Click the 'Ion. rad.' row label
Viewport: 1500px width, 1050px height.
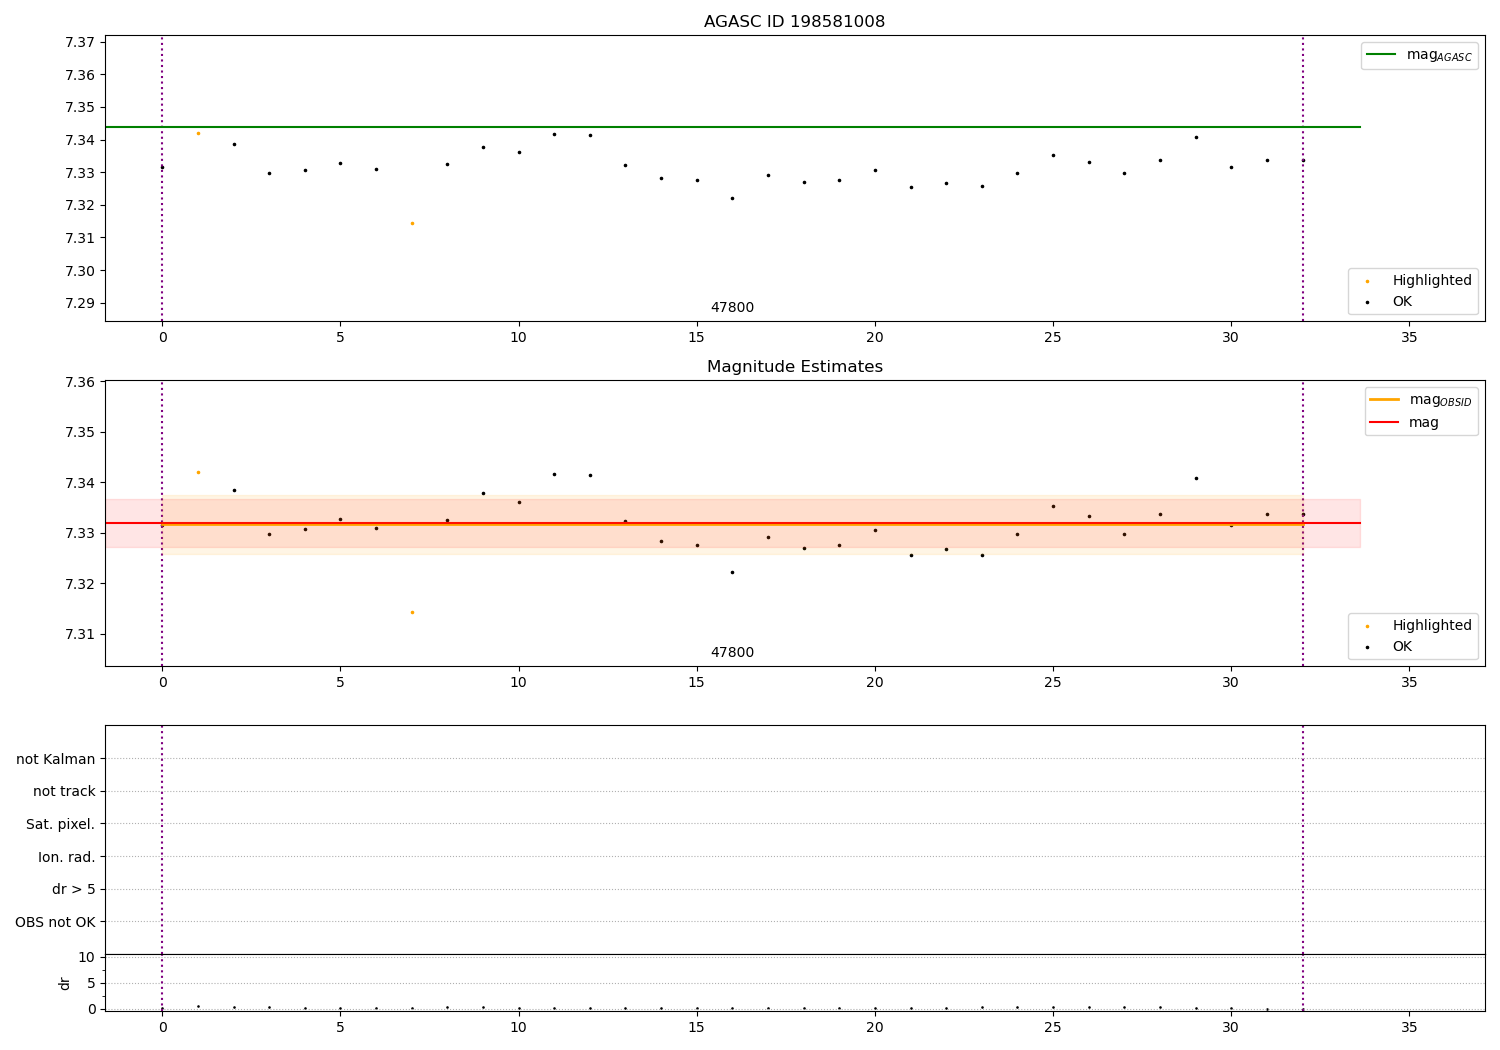67,857
